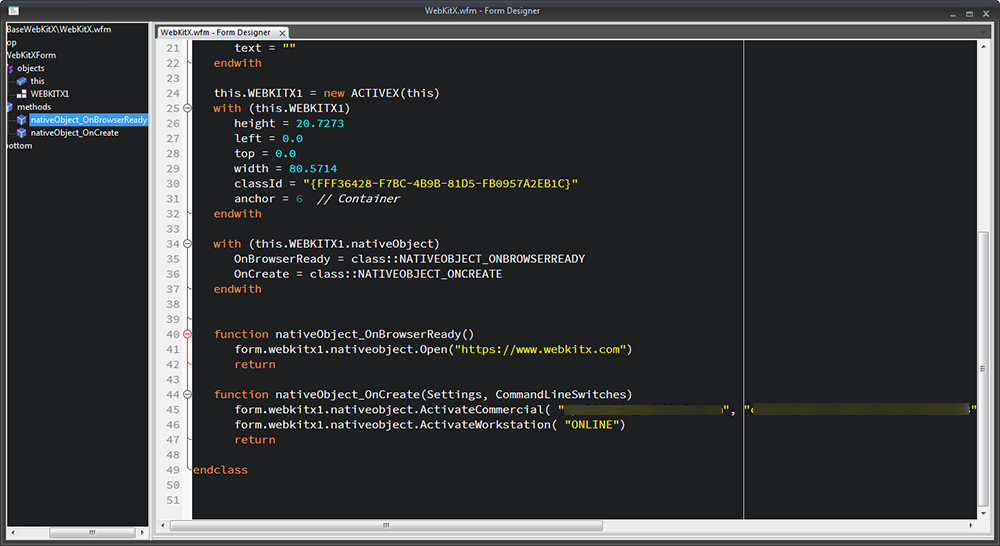
Task: Click the nativeObject_OnBrowserReady method cube icon
Action: coord(22,120)
